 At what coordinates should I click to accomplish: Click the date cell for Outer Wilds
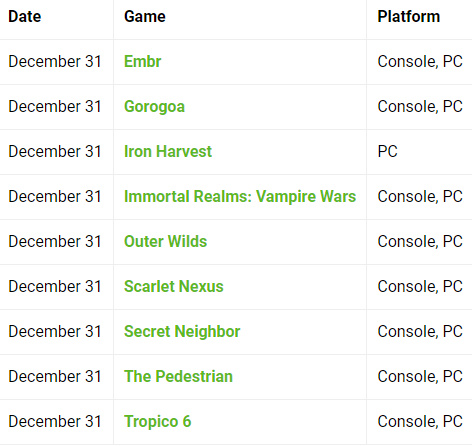click(55, 242)
